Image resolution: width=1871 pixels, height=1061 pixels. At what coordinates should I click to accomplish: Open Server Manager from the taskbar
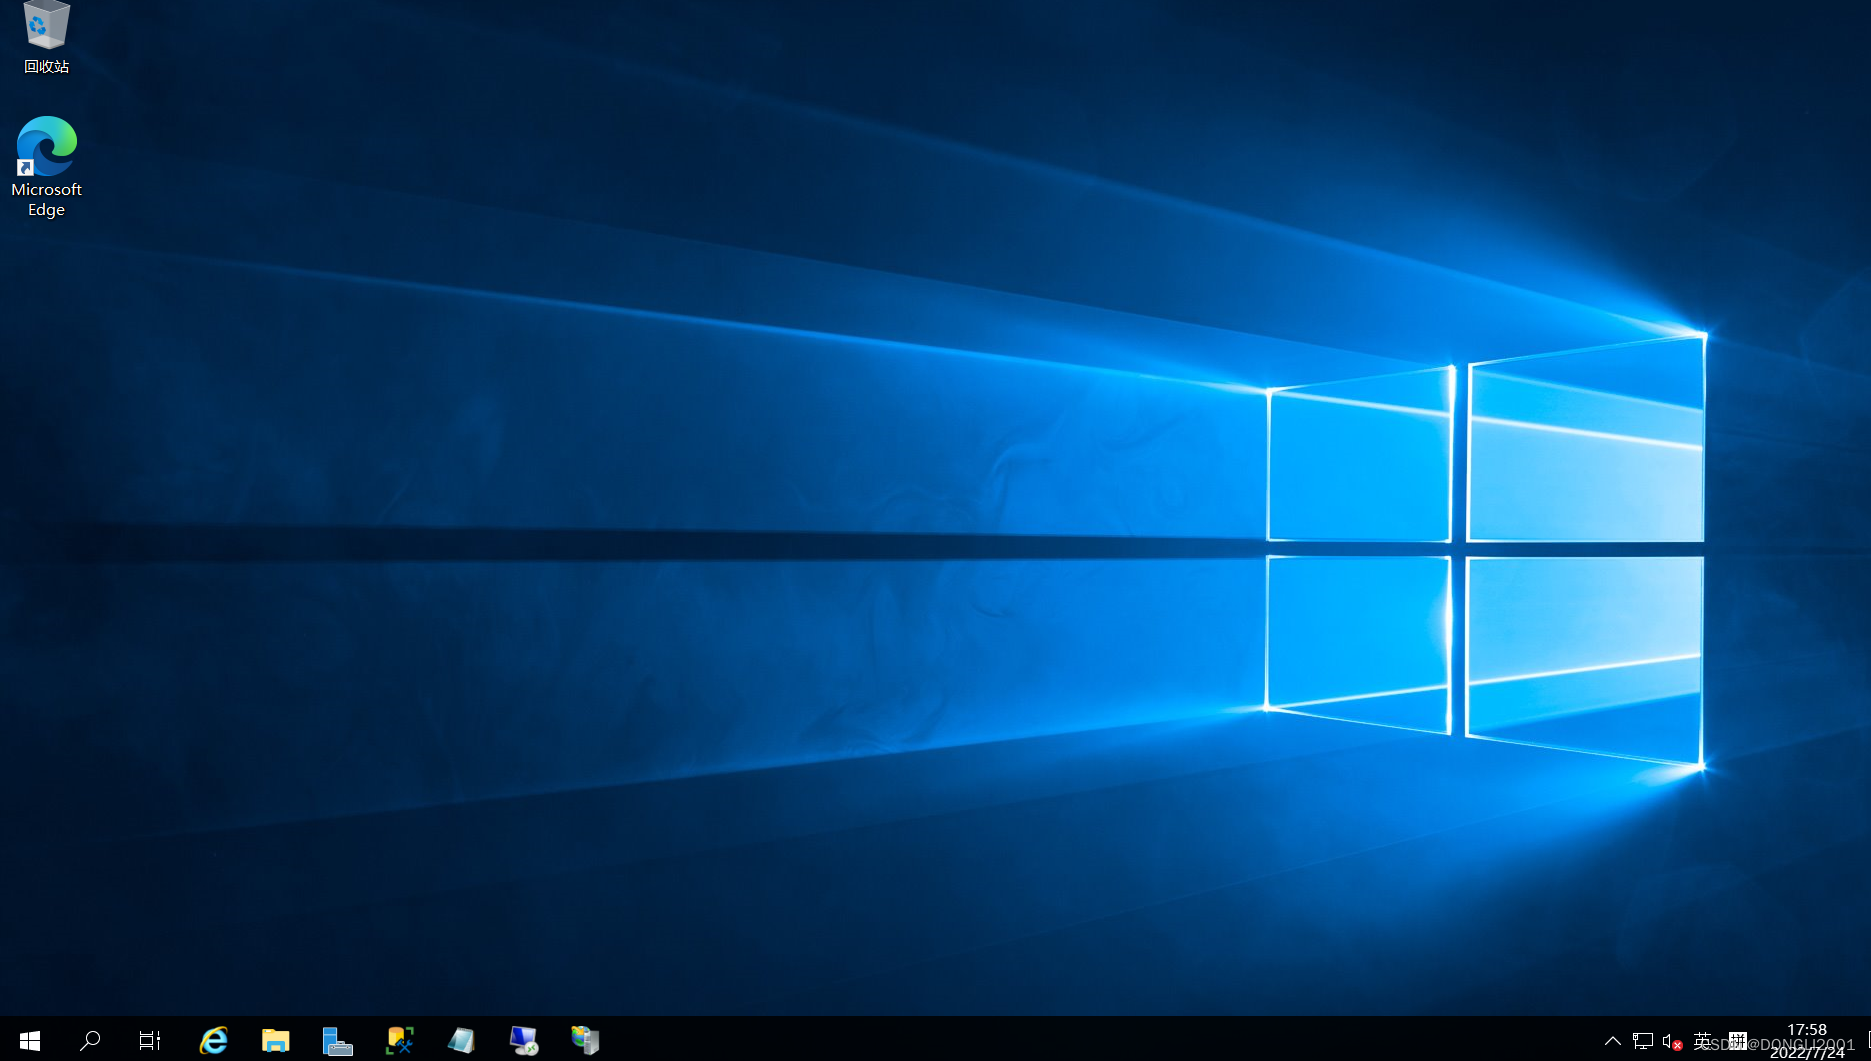[x=337, y=1040]
